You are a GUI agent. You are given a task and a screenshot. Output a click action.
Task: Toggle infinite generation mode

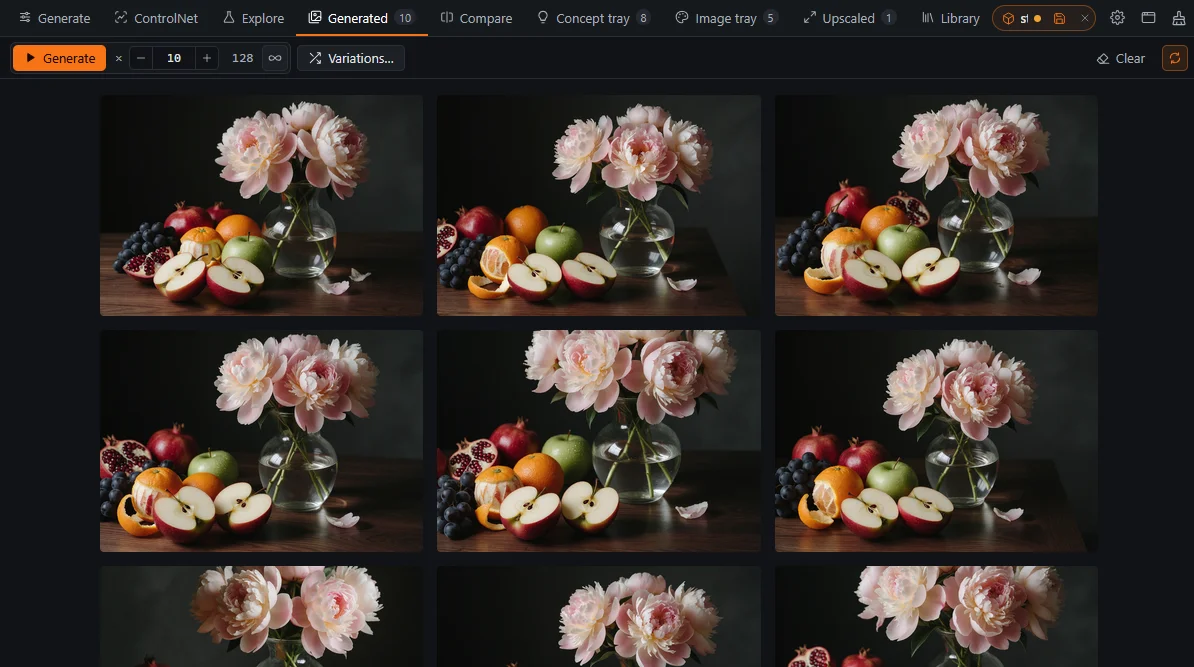[275, 58]
